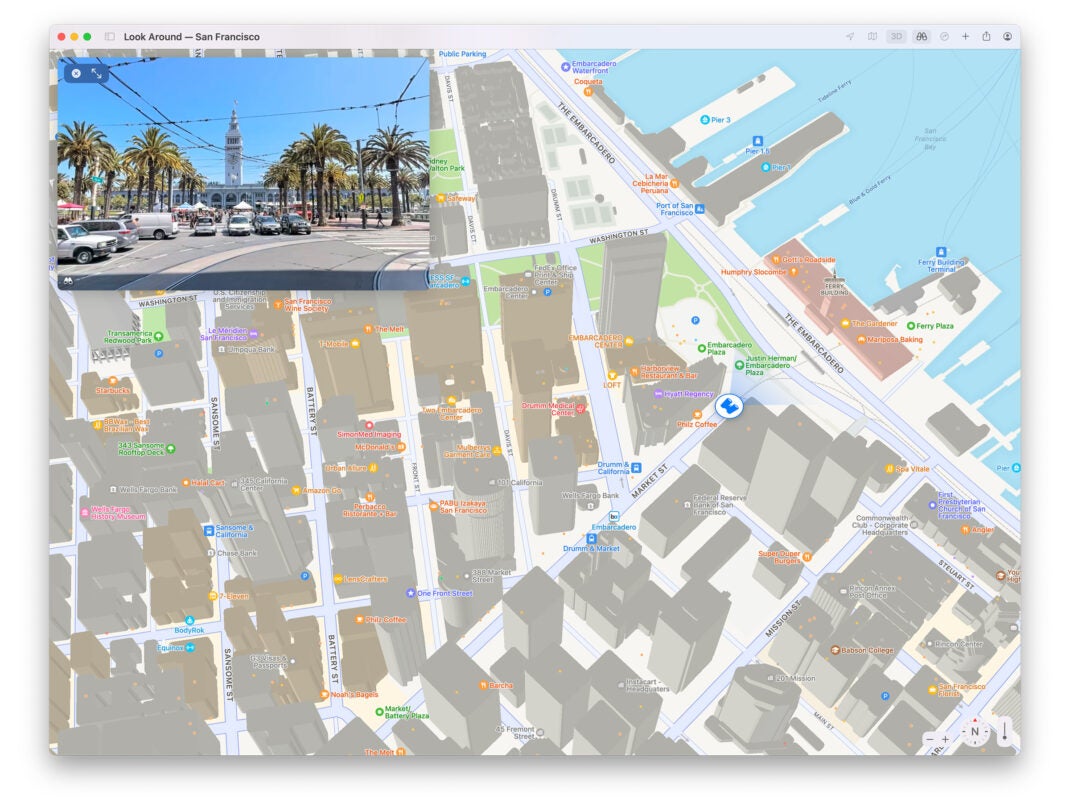The height and width of the screenshot is (803, 1070).
Task: Click the compass to face north
Action: click(x=974, y=732)
